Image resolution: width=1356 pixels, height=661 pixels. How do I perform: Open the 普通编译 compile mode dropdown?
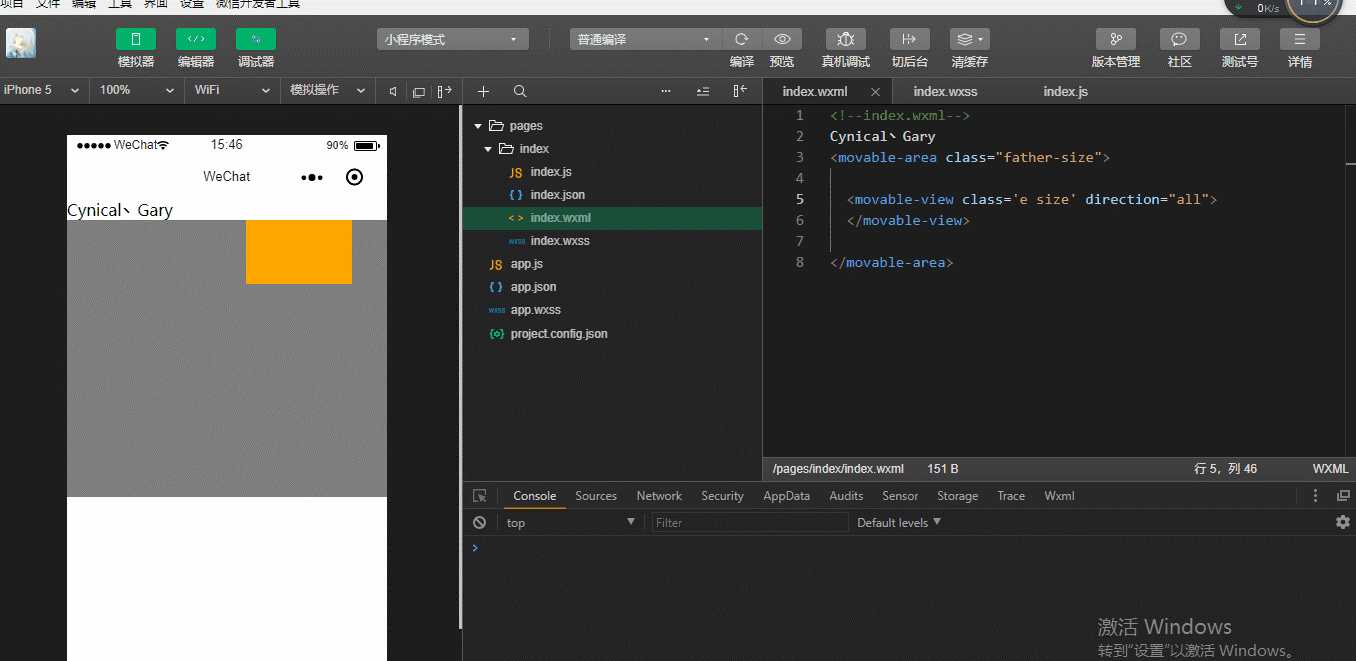(646, 39)
